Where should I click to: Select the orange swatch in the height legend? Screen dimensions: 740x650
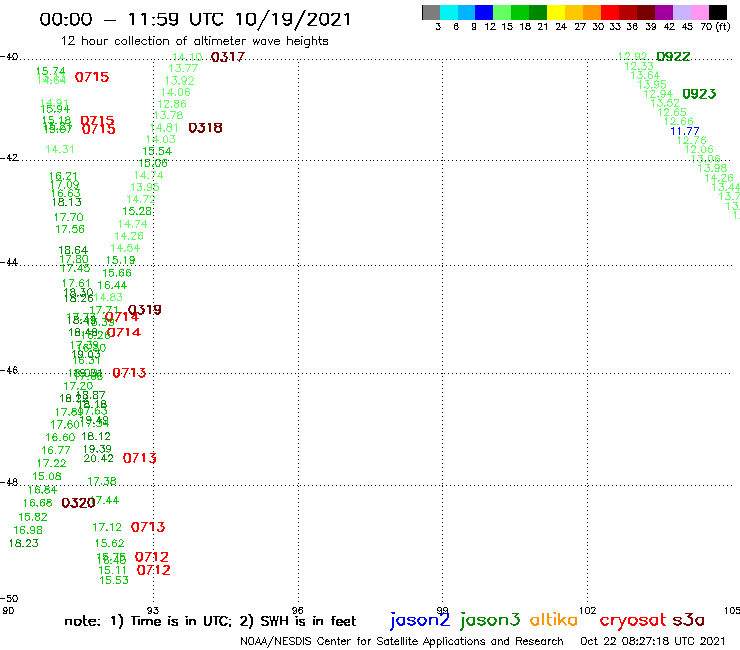(592, 12)
